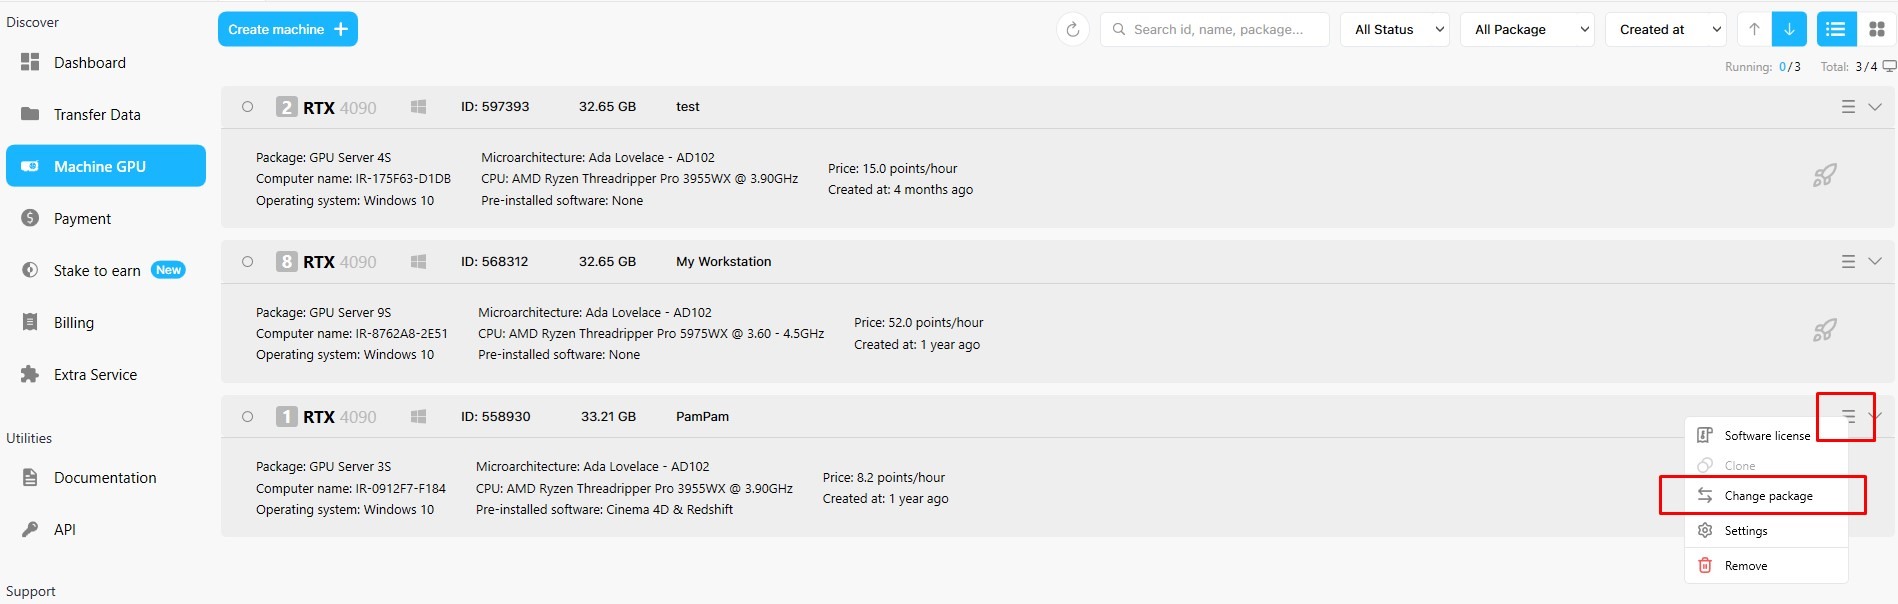
Task: Select Remove in the machine menu
Action: coord(1745,566)
